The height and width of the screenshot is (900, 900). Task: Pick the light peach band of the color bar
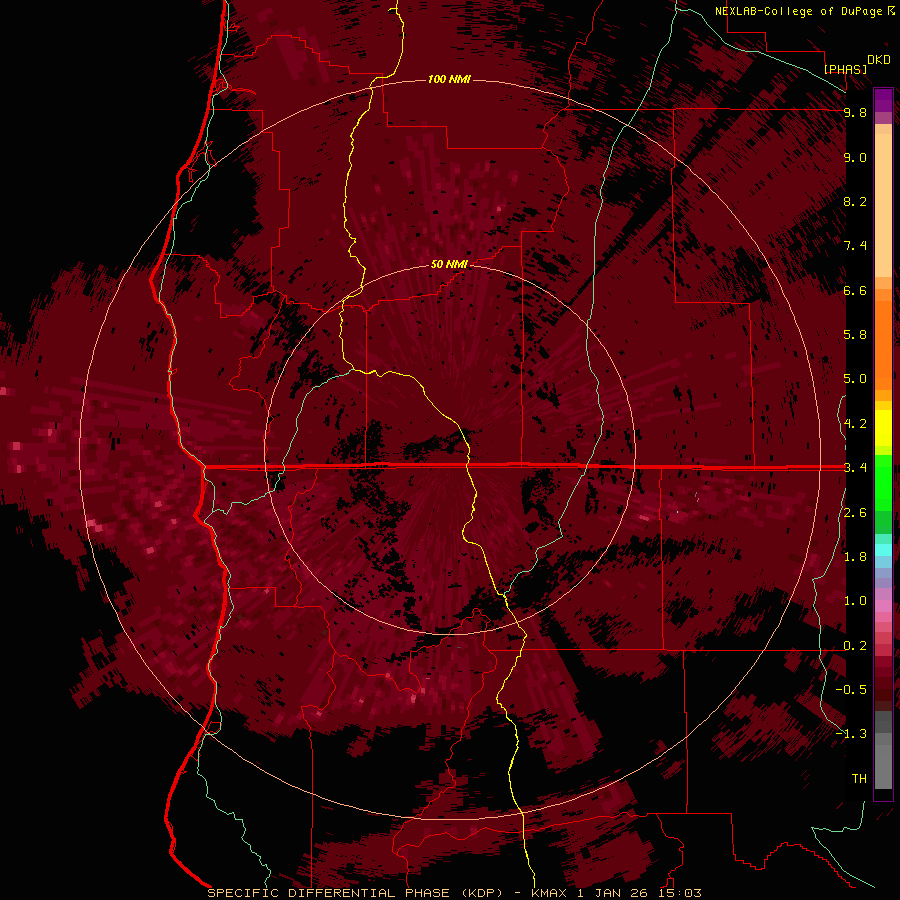pos(883,205)
